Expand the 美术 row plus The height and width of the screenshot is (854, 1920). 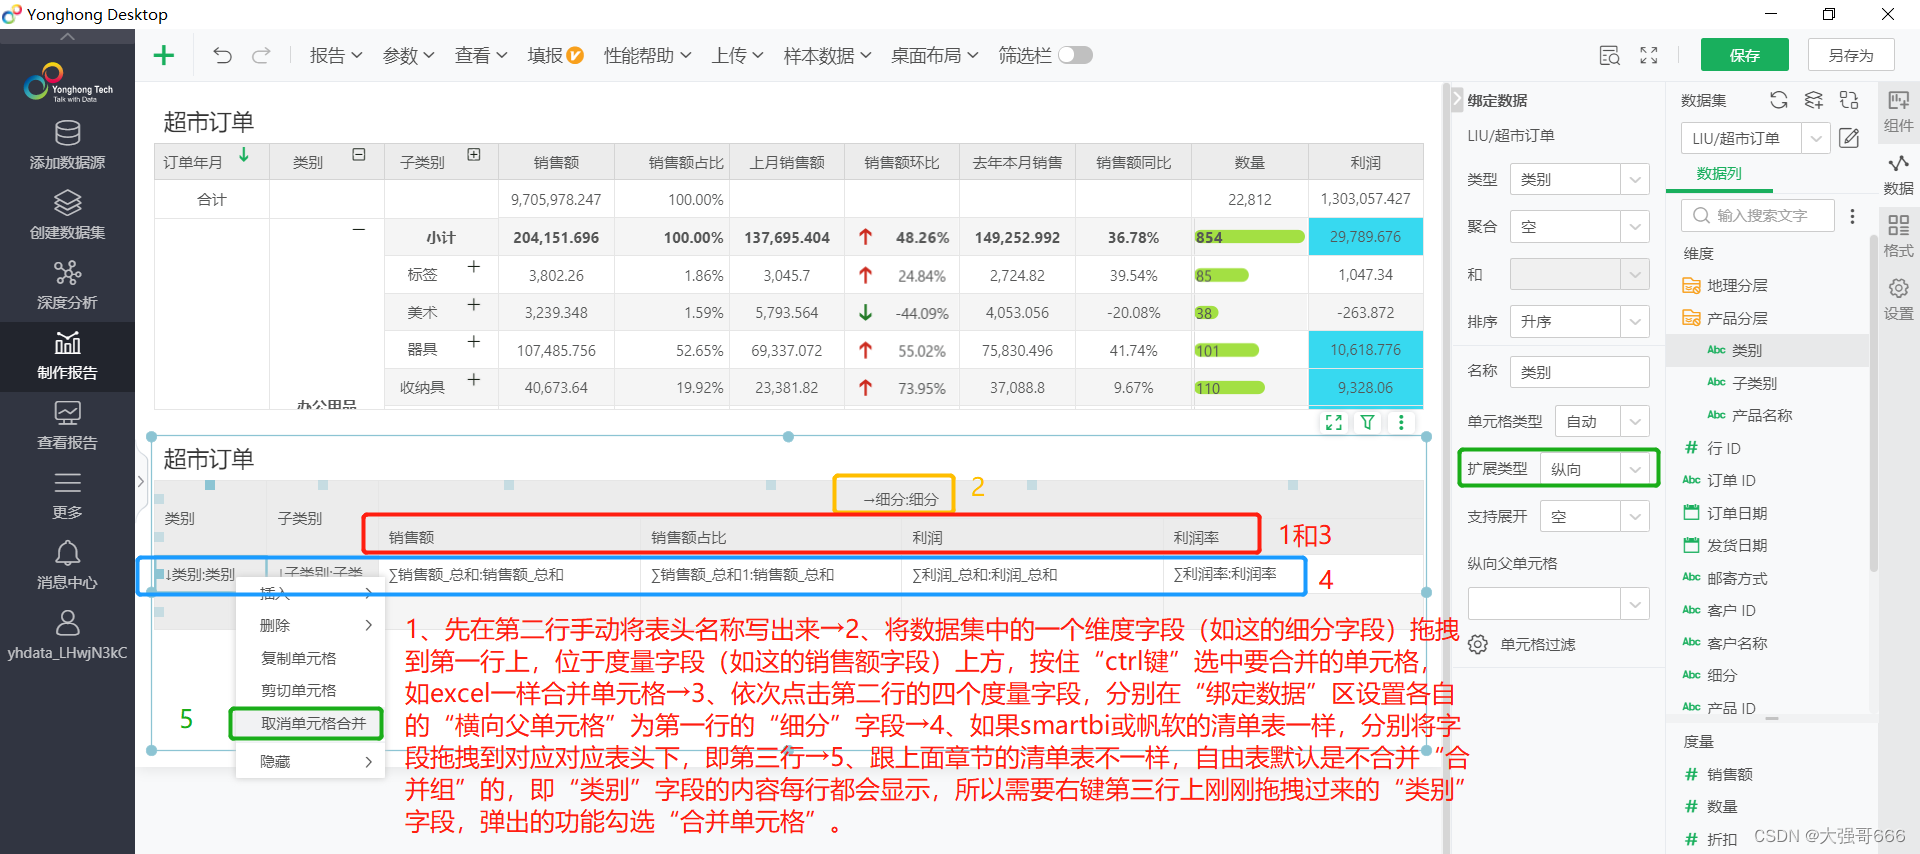[474, 304]
